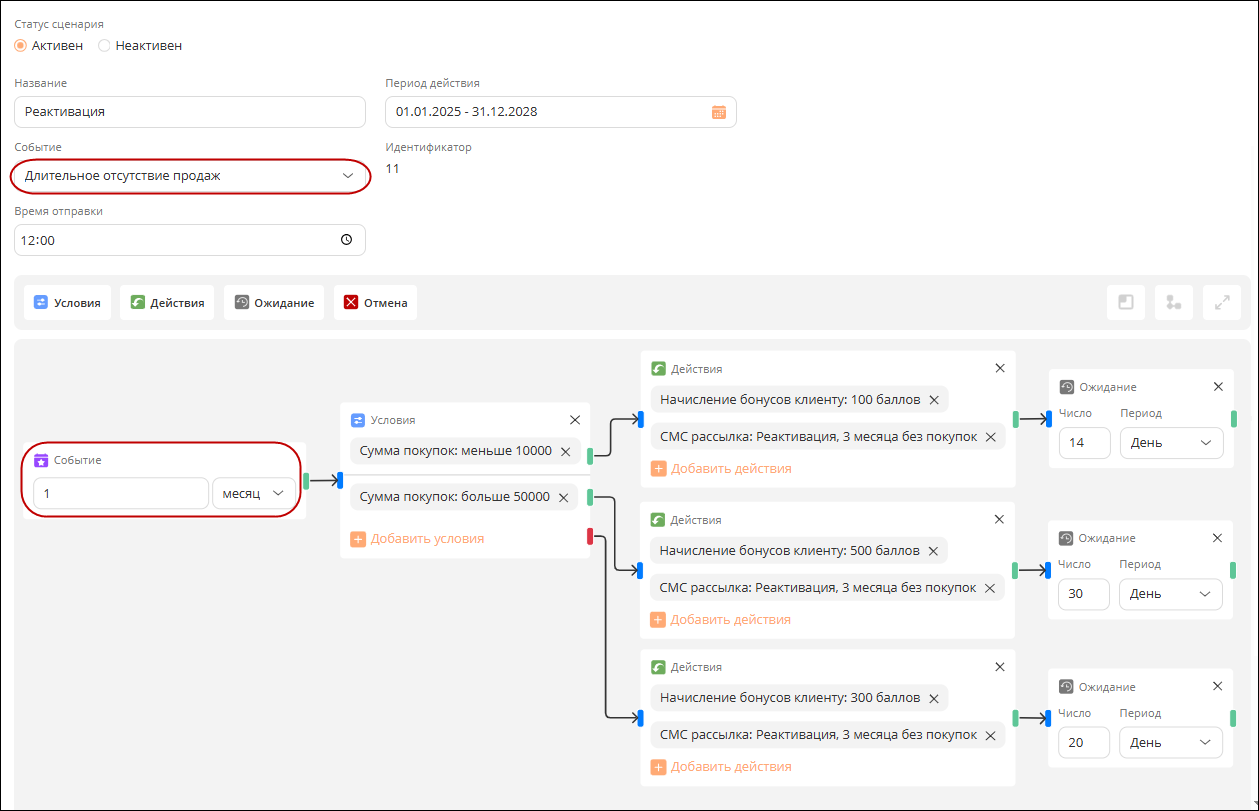Delete the 500 баллов bonus action
The image size is (1259, 811).
[x=933, y=551]
